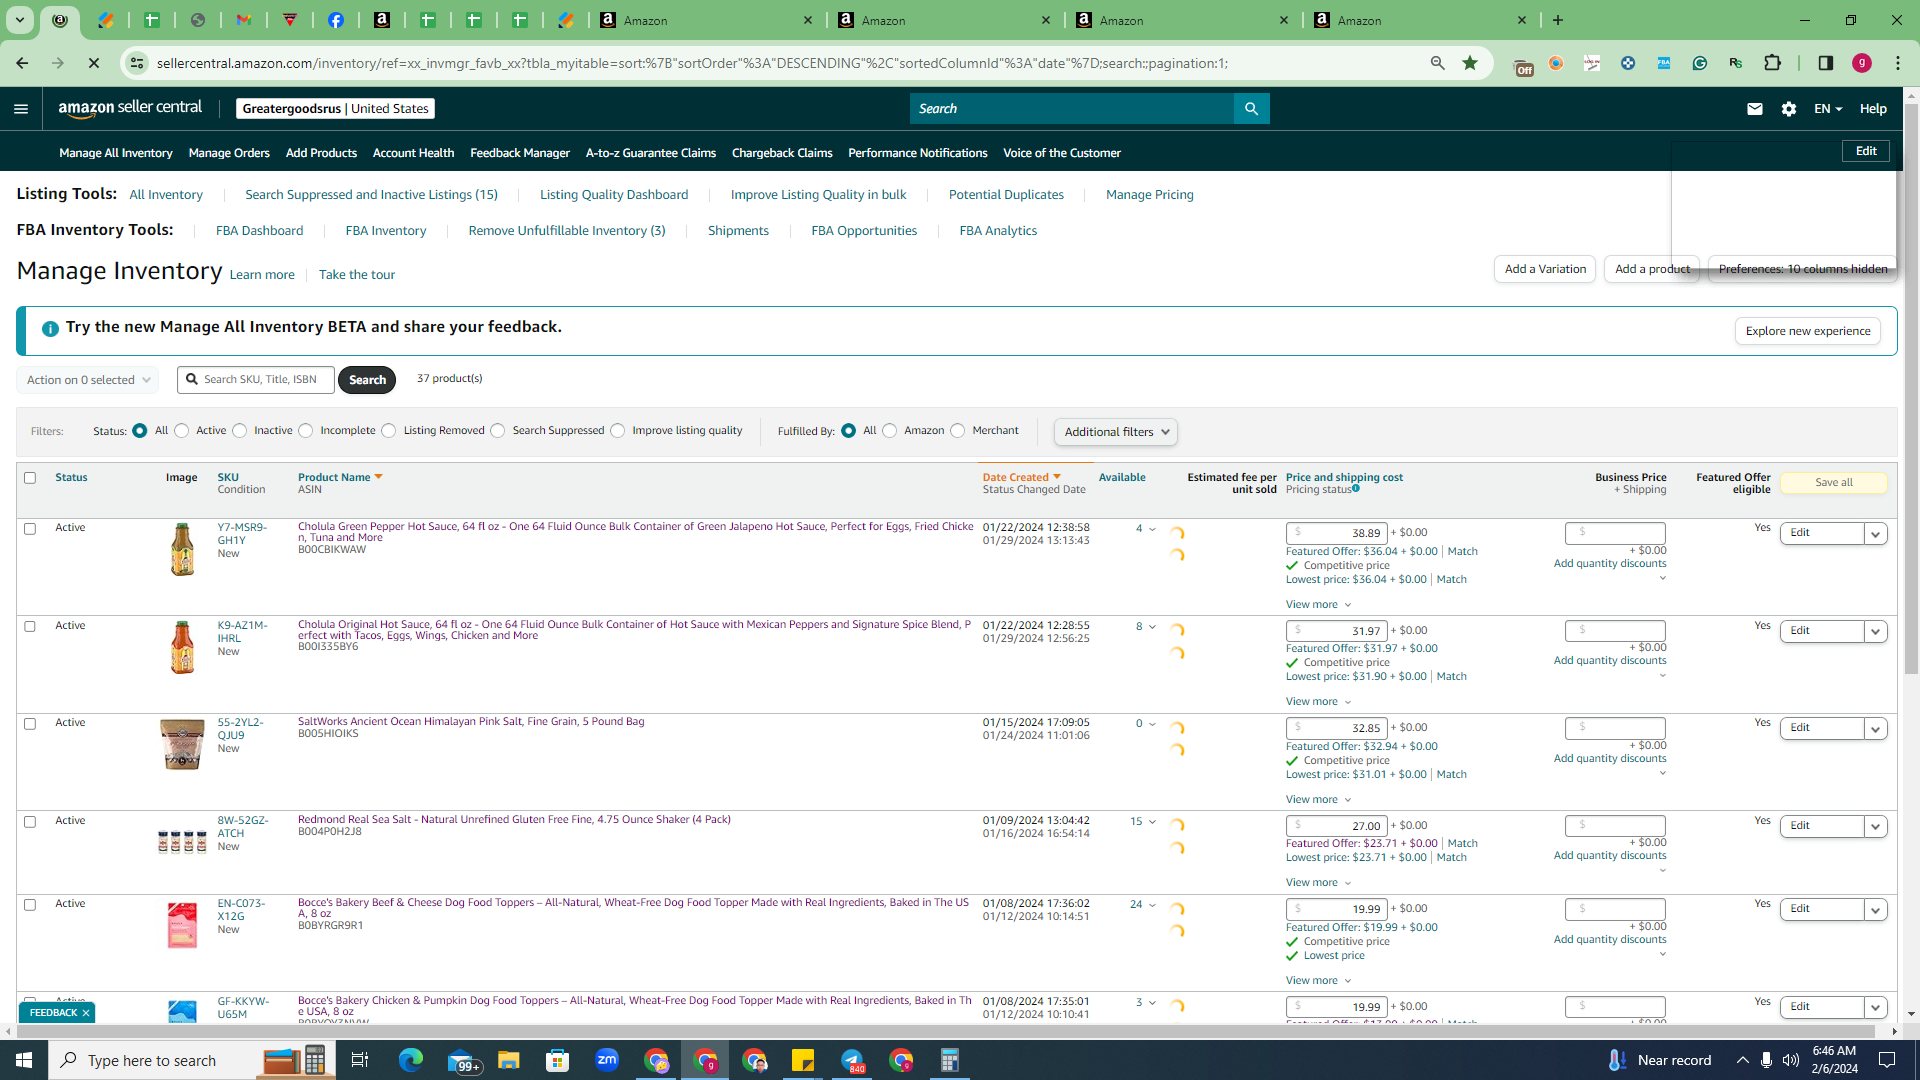The width and height of the screenshot is (1920, 1080).
Task: Check the Cholula Green Pepper row checkbox
Action: (30, 529)
